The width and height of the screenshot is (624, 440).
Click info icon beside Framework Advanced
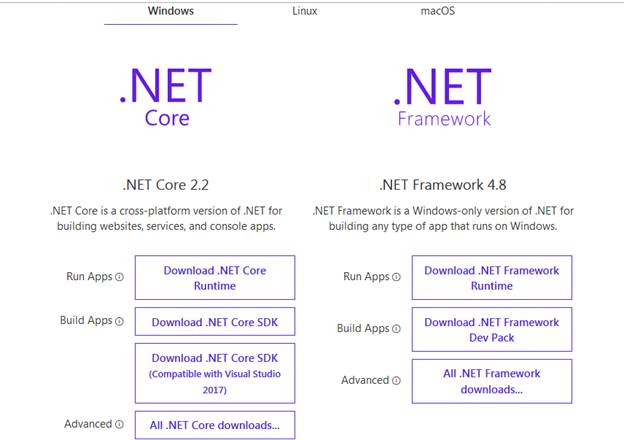(x=396, y=381)
